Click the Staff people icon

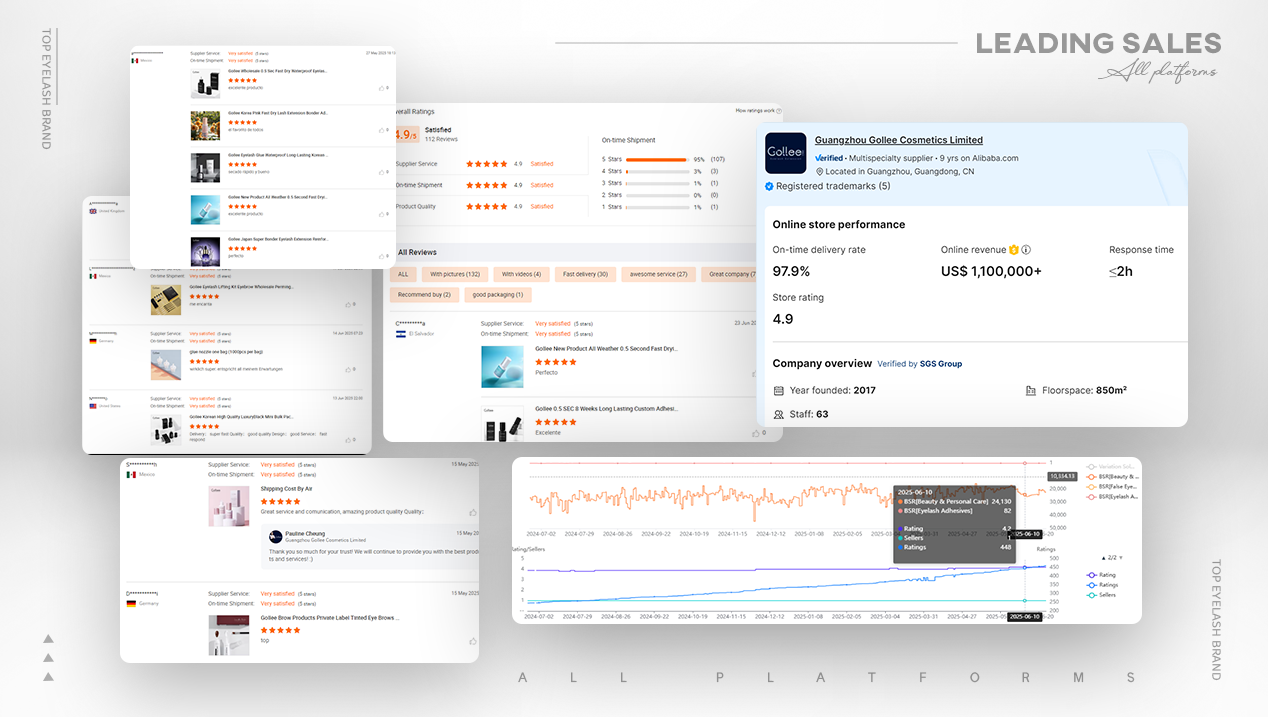pyautogui.click(x=779, y=414)
